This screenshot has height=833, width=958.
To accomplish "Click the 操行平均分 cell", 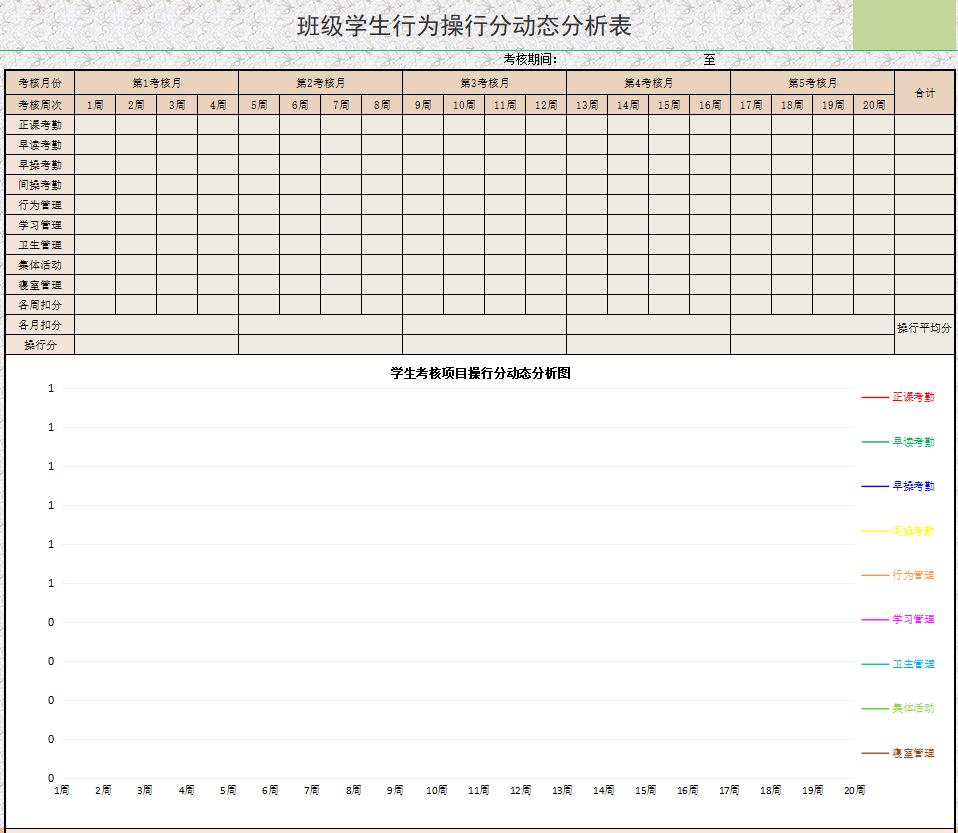I will pos(924,325).
